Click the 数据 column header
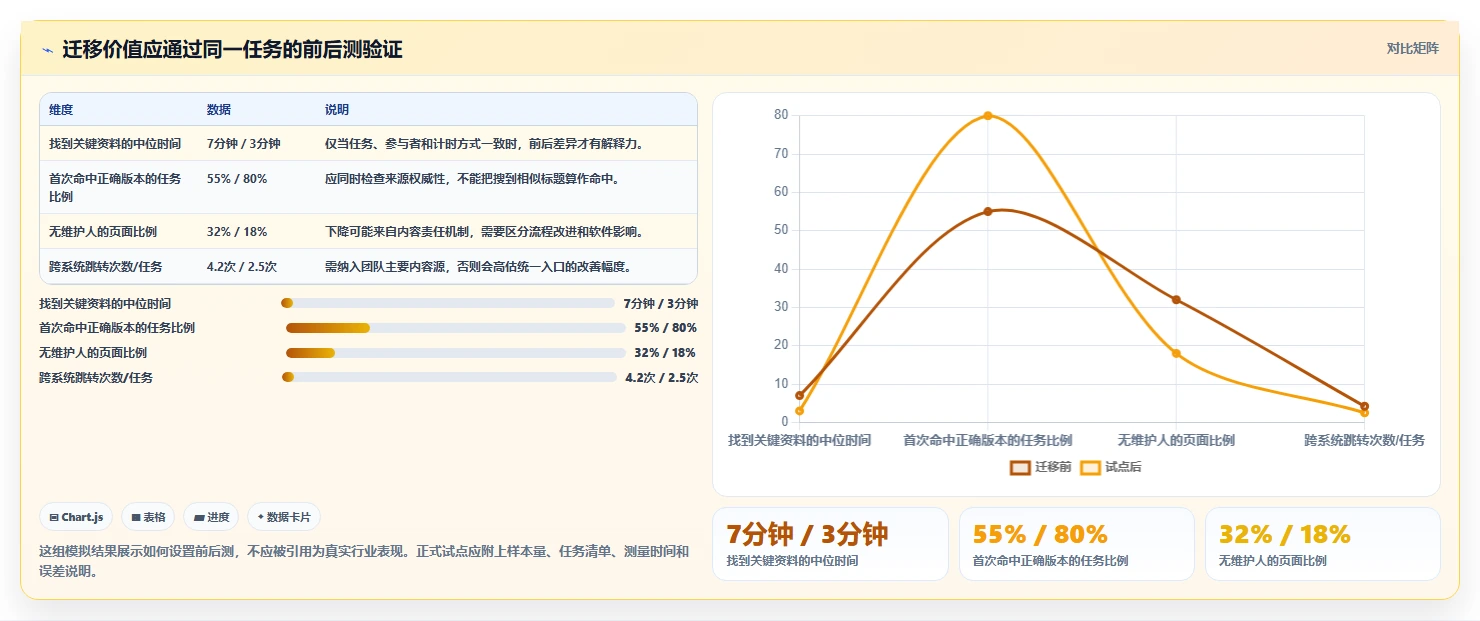The width and height of the screenshot is (1480, 621). pyautogui.click(x=219, y=110)
